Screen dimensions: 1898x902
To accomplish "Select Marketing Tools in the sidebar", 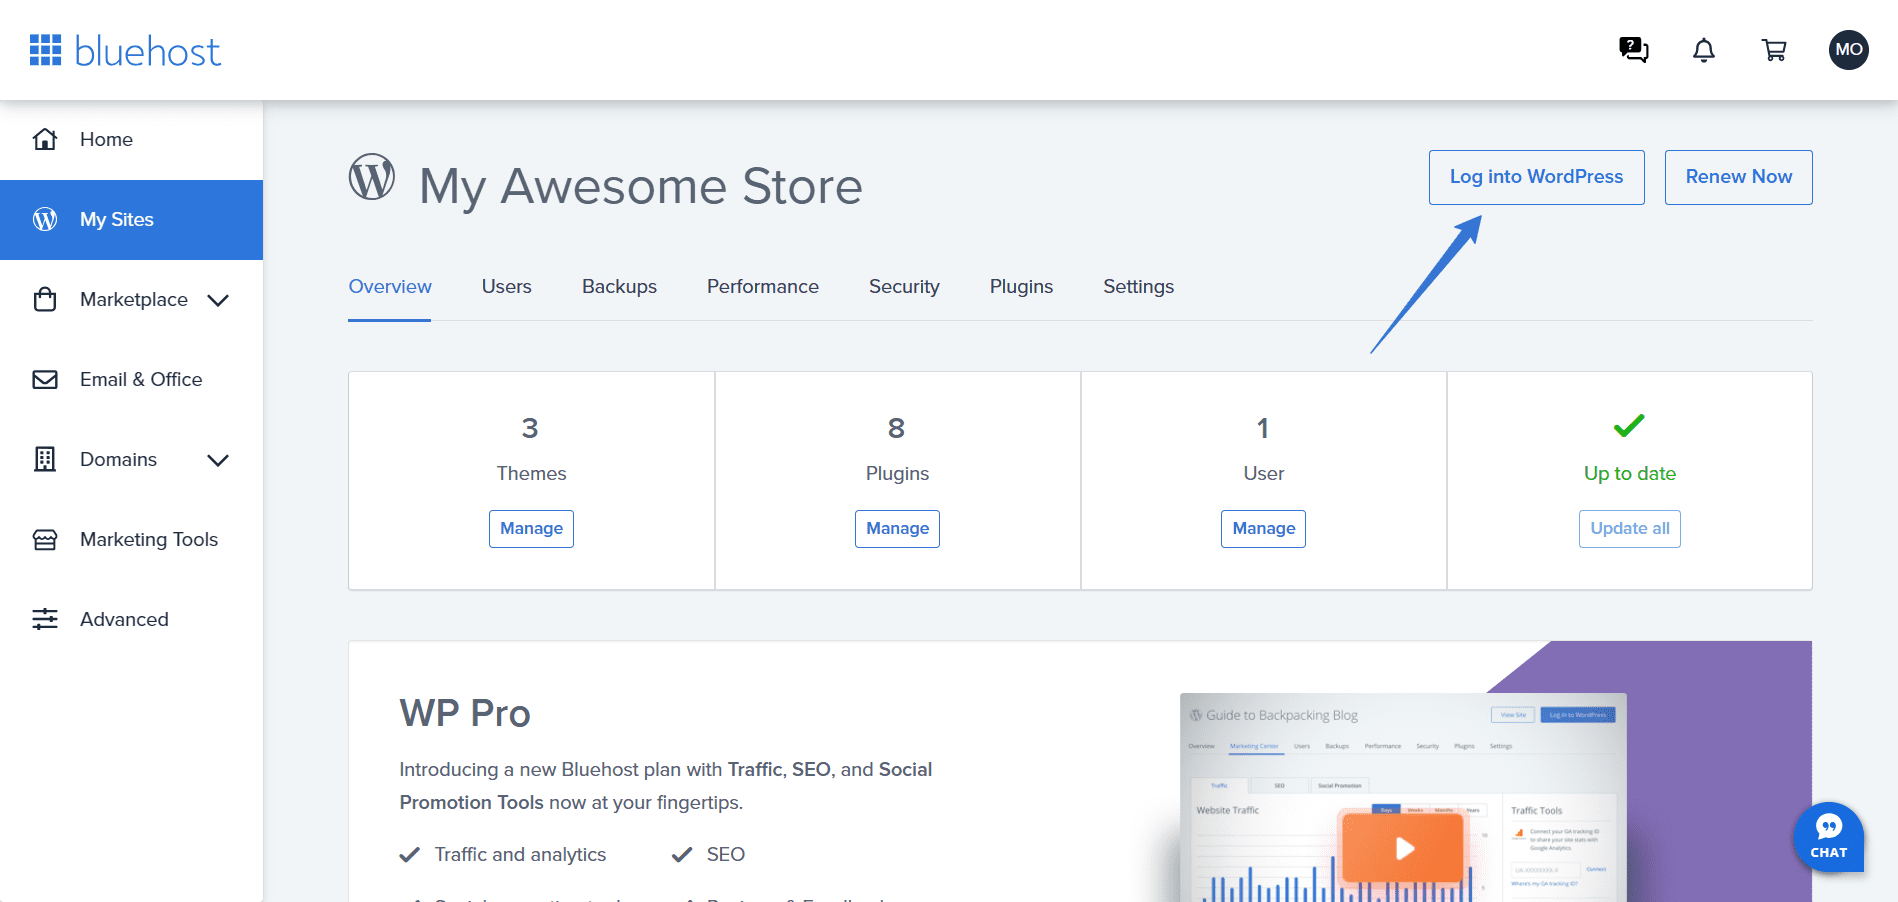I will click(x=148, y=540).
